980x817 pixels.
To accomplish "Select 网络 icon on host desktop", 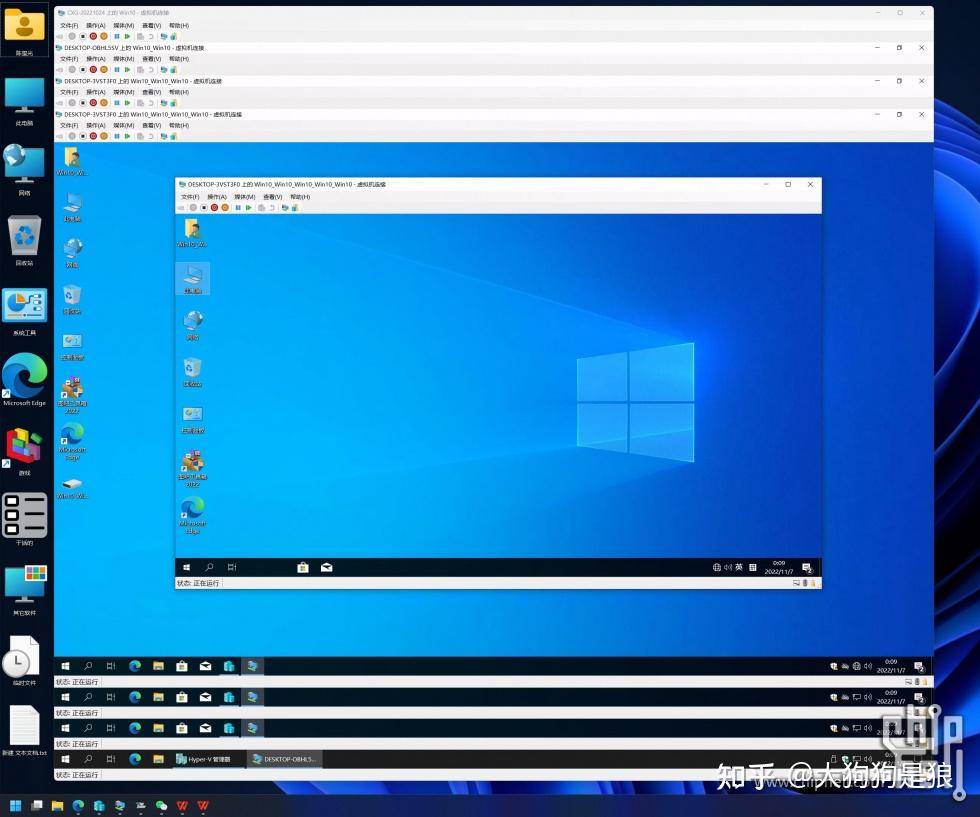I will coord(24,170).
